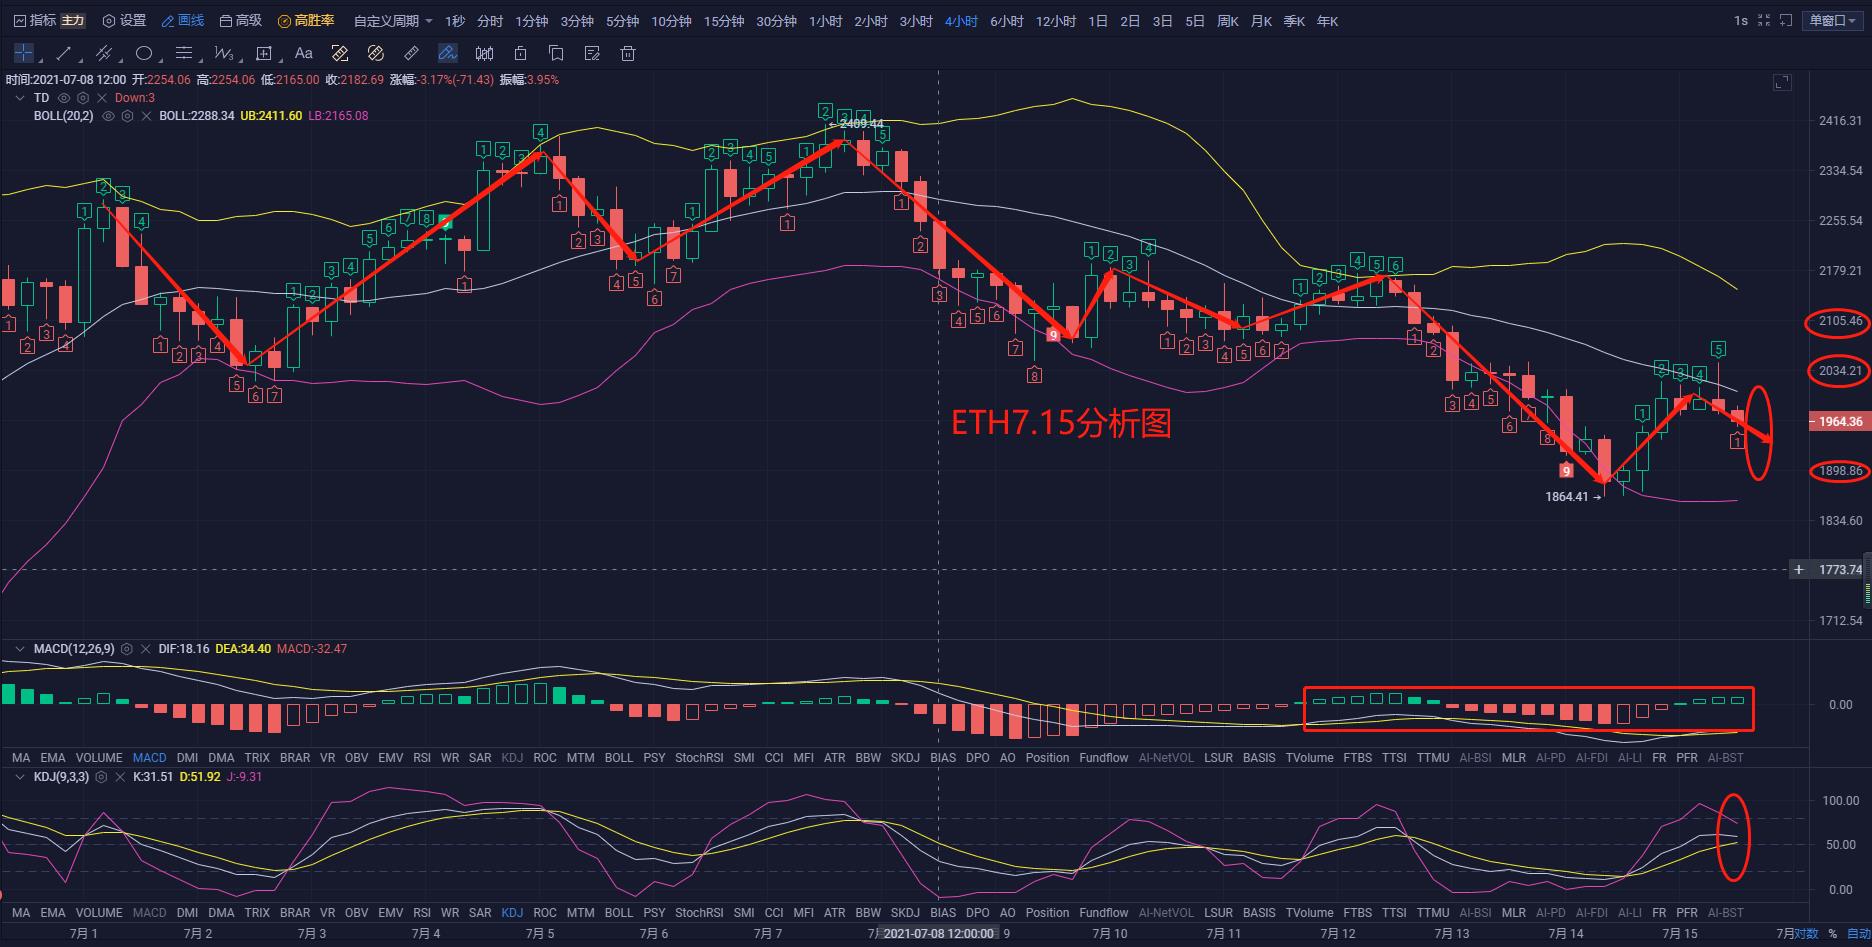This screenshot has height=947, width=1872.
Task: Open KDJ(9,3,3) settings gear
Action: 101,776
